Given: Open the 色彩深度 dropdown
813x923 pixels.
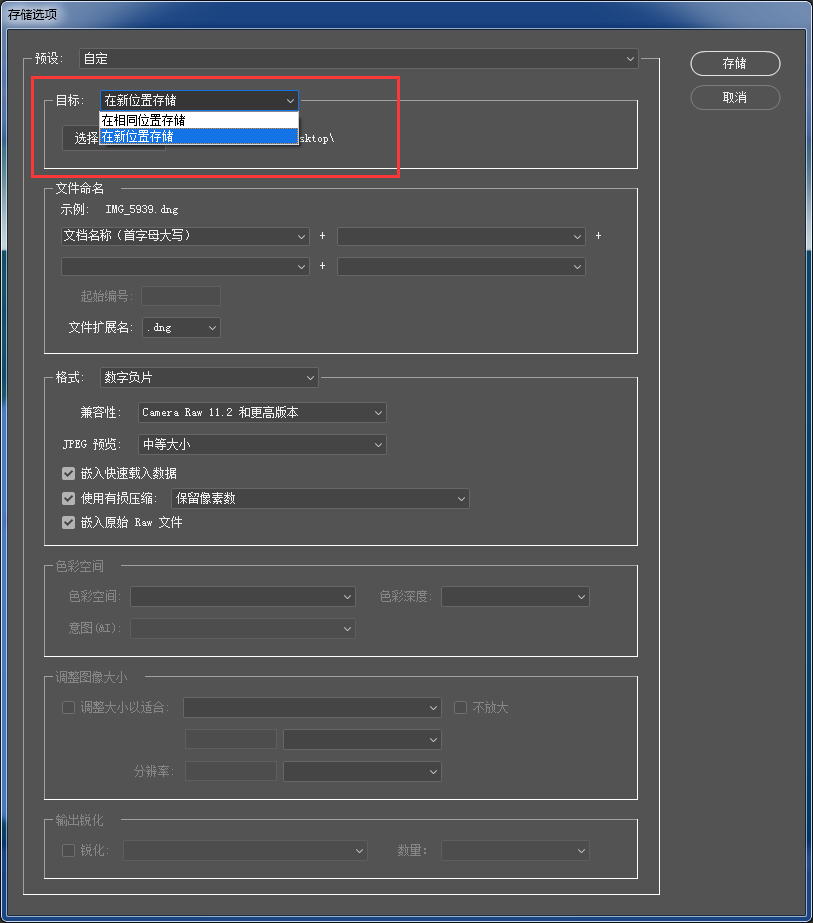Looking at the screenshot, I should pyautogui.click(x=515, y=596).
